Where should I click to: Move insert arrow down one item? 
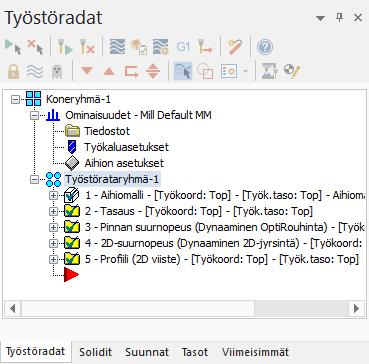tap(87, 71)
